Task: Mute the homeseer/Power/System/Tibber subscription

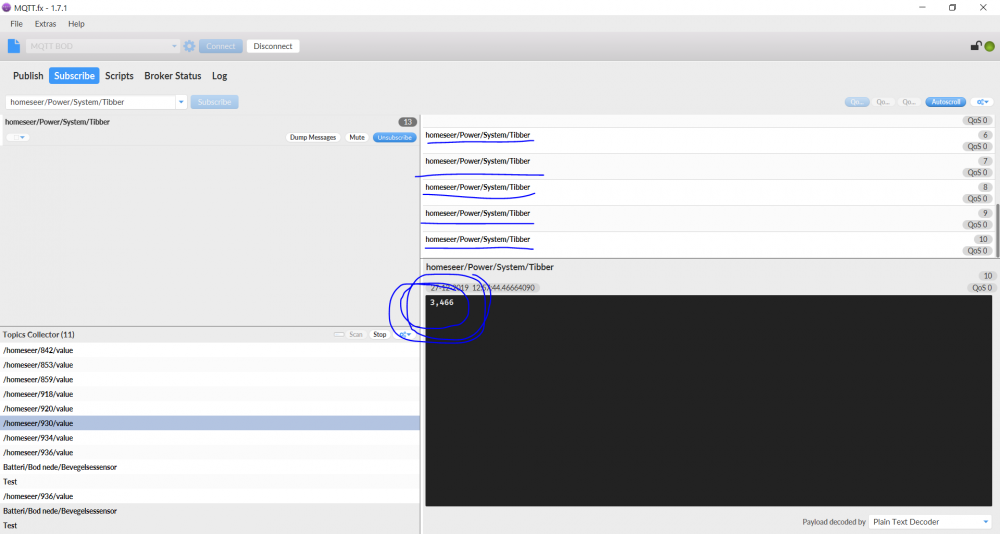Action: pos(356,137)
